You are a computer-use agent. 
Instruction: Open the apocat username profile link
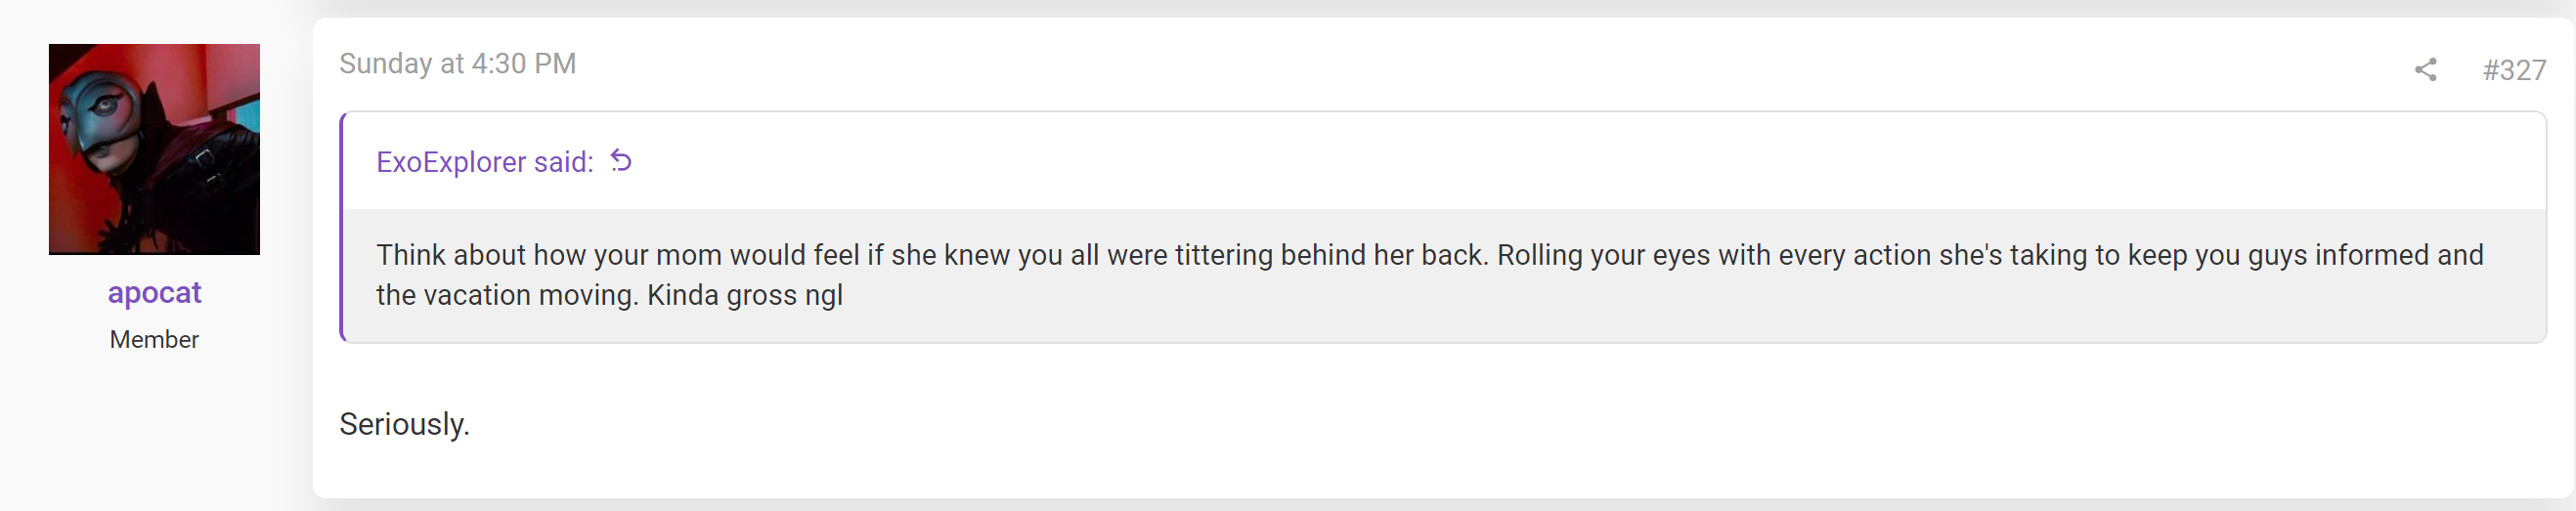pyautogui.click(x=154, y=292)
